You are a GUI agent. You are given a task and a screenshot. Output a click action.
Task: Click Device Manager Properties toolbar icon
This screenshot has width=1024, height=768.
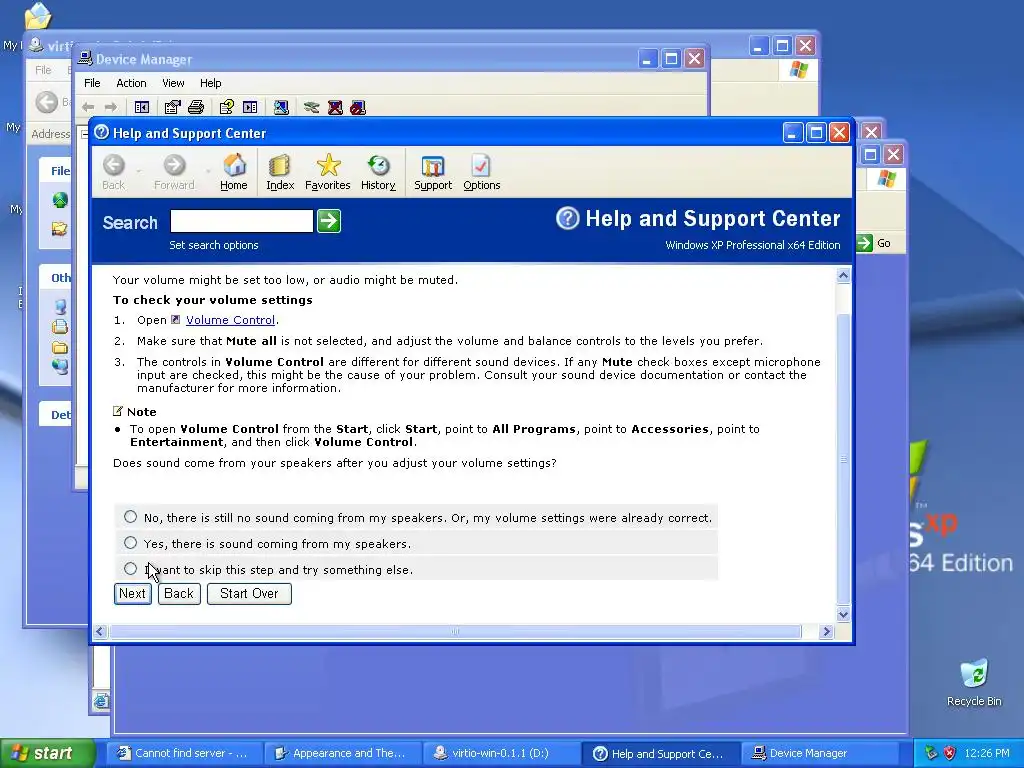tap(172, 107)
